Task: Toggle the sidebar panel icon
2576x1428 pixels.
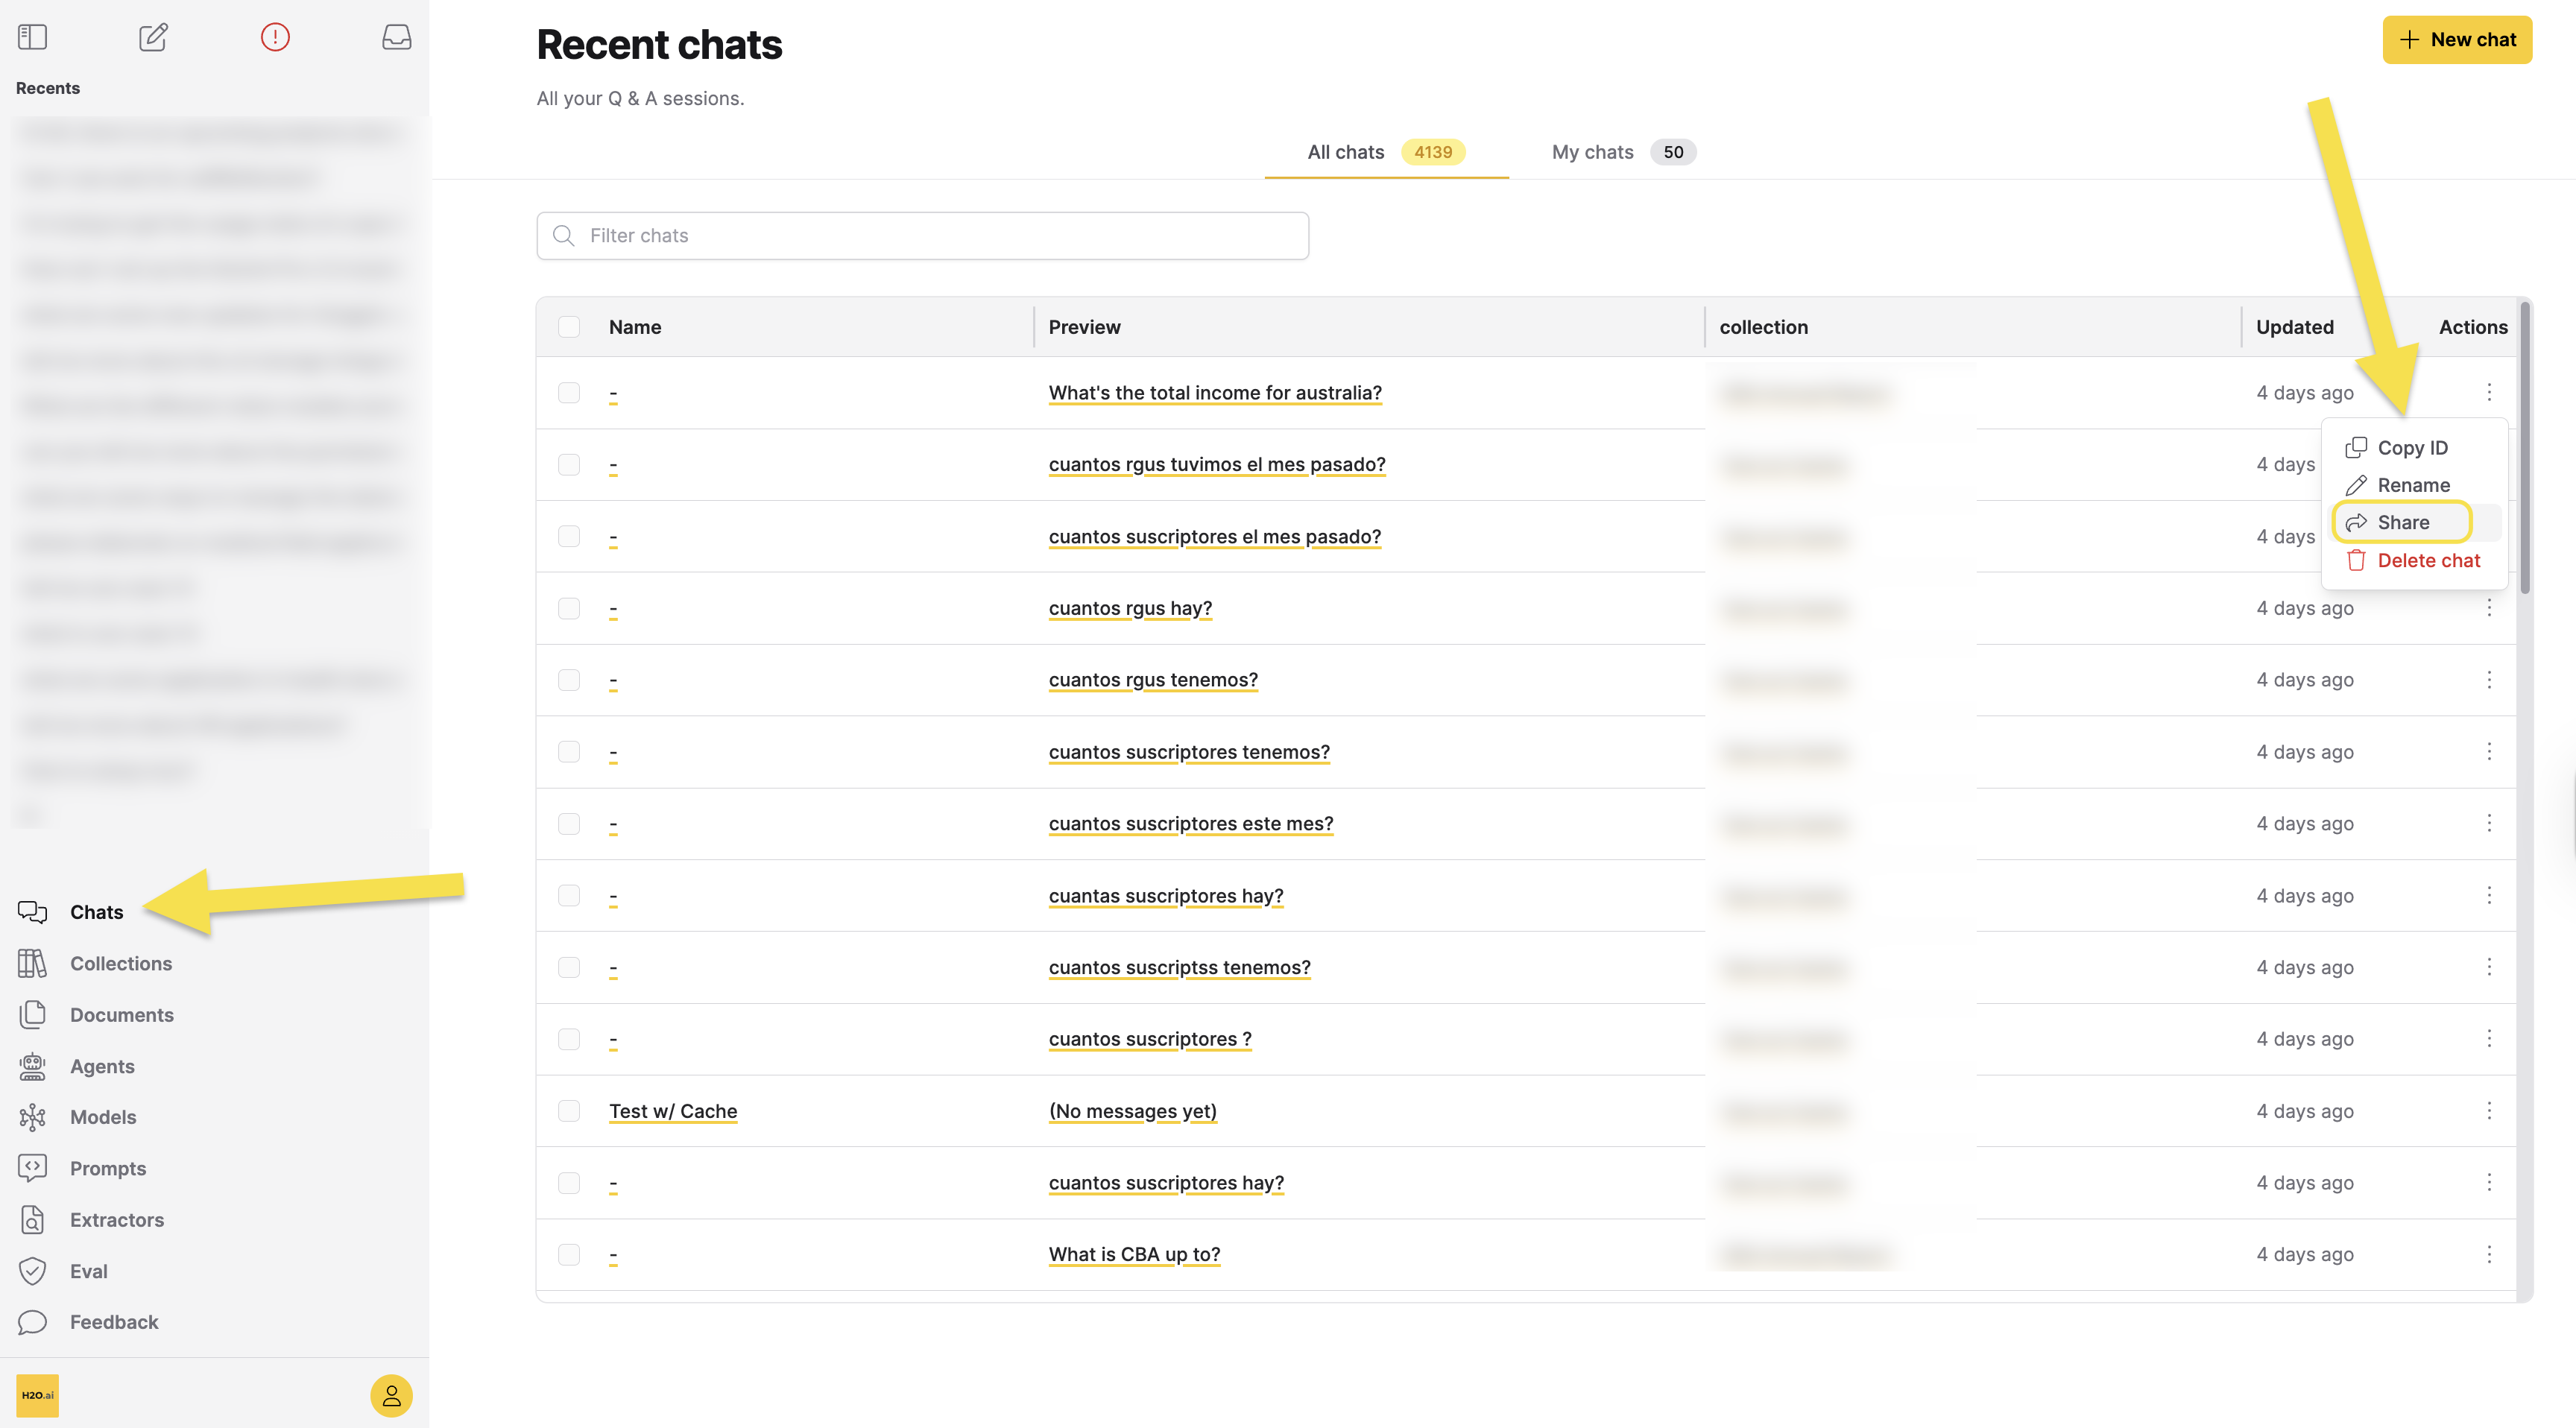Action: click(x=32, y=37)
